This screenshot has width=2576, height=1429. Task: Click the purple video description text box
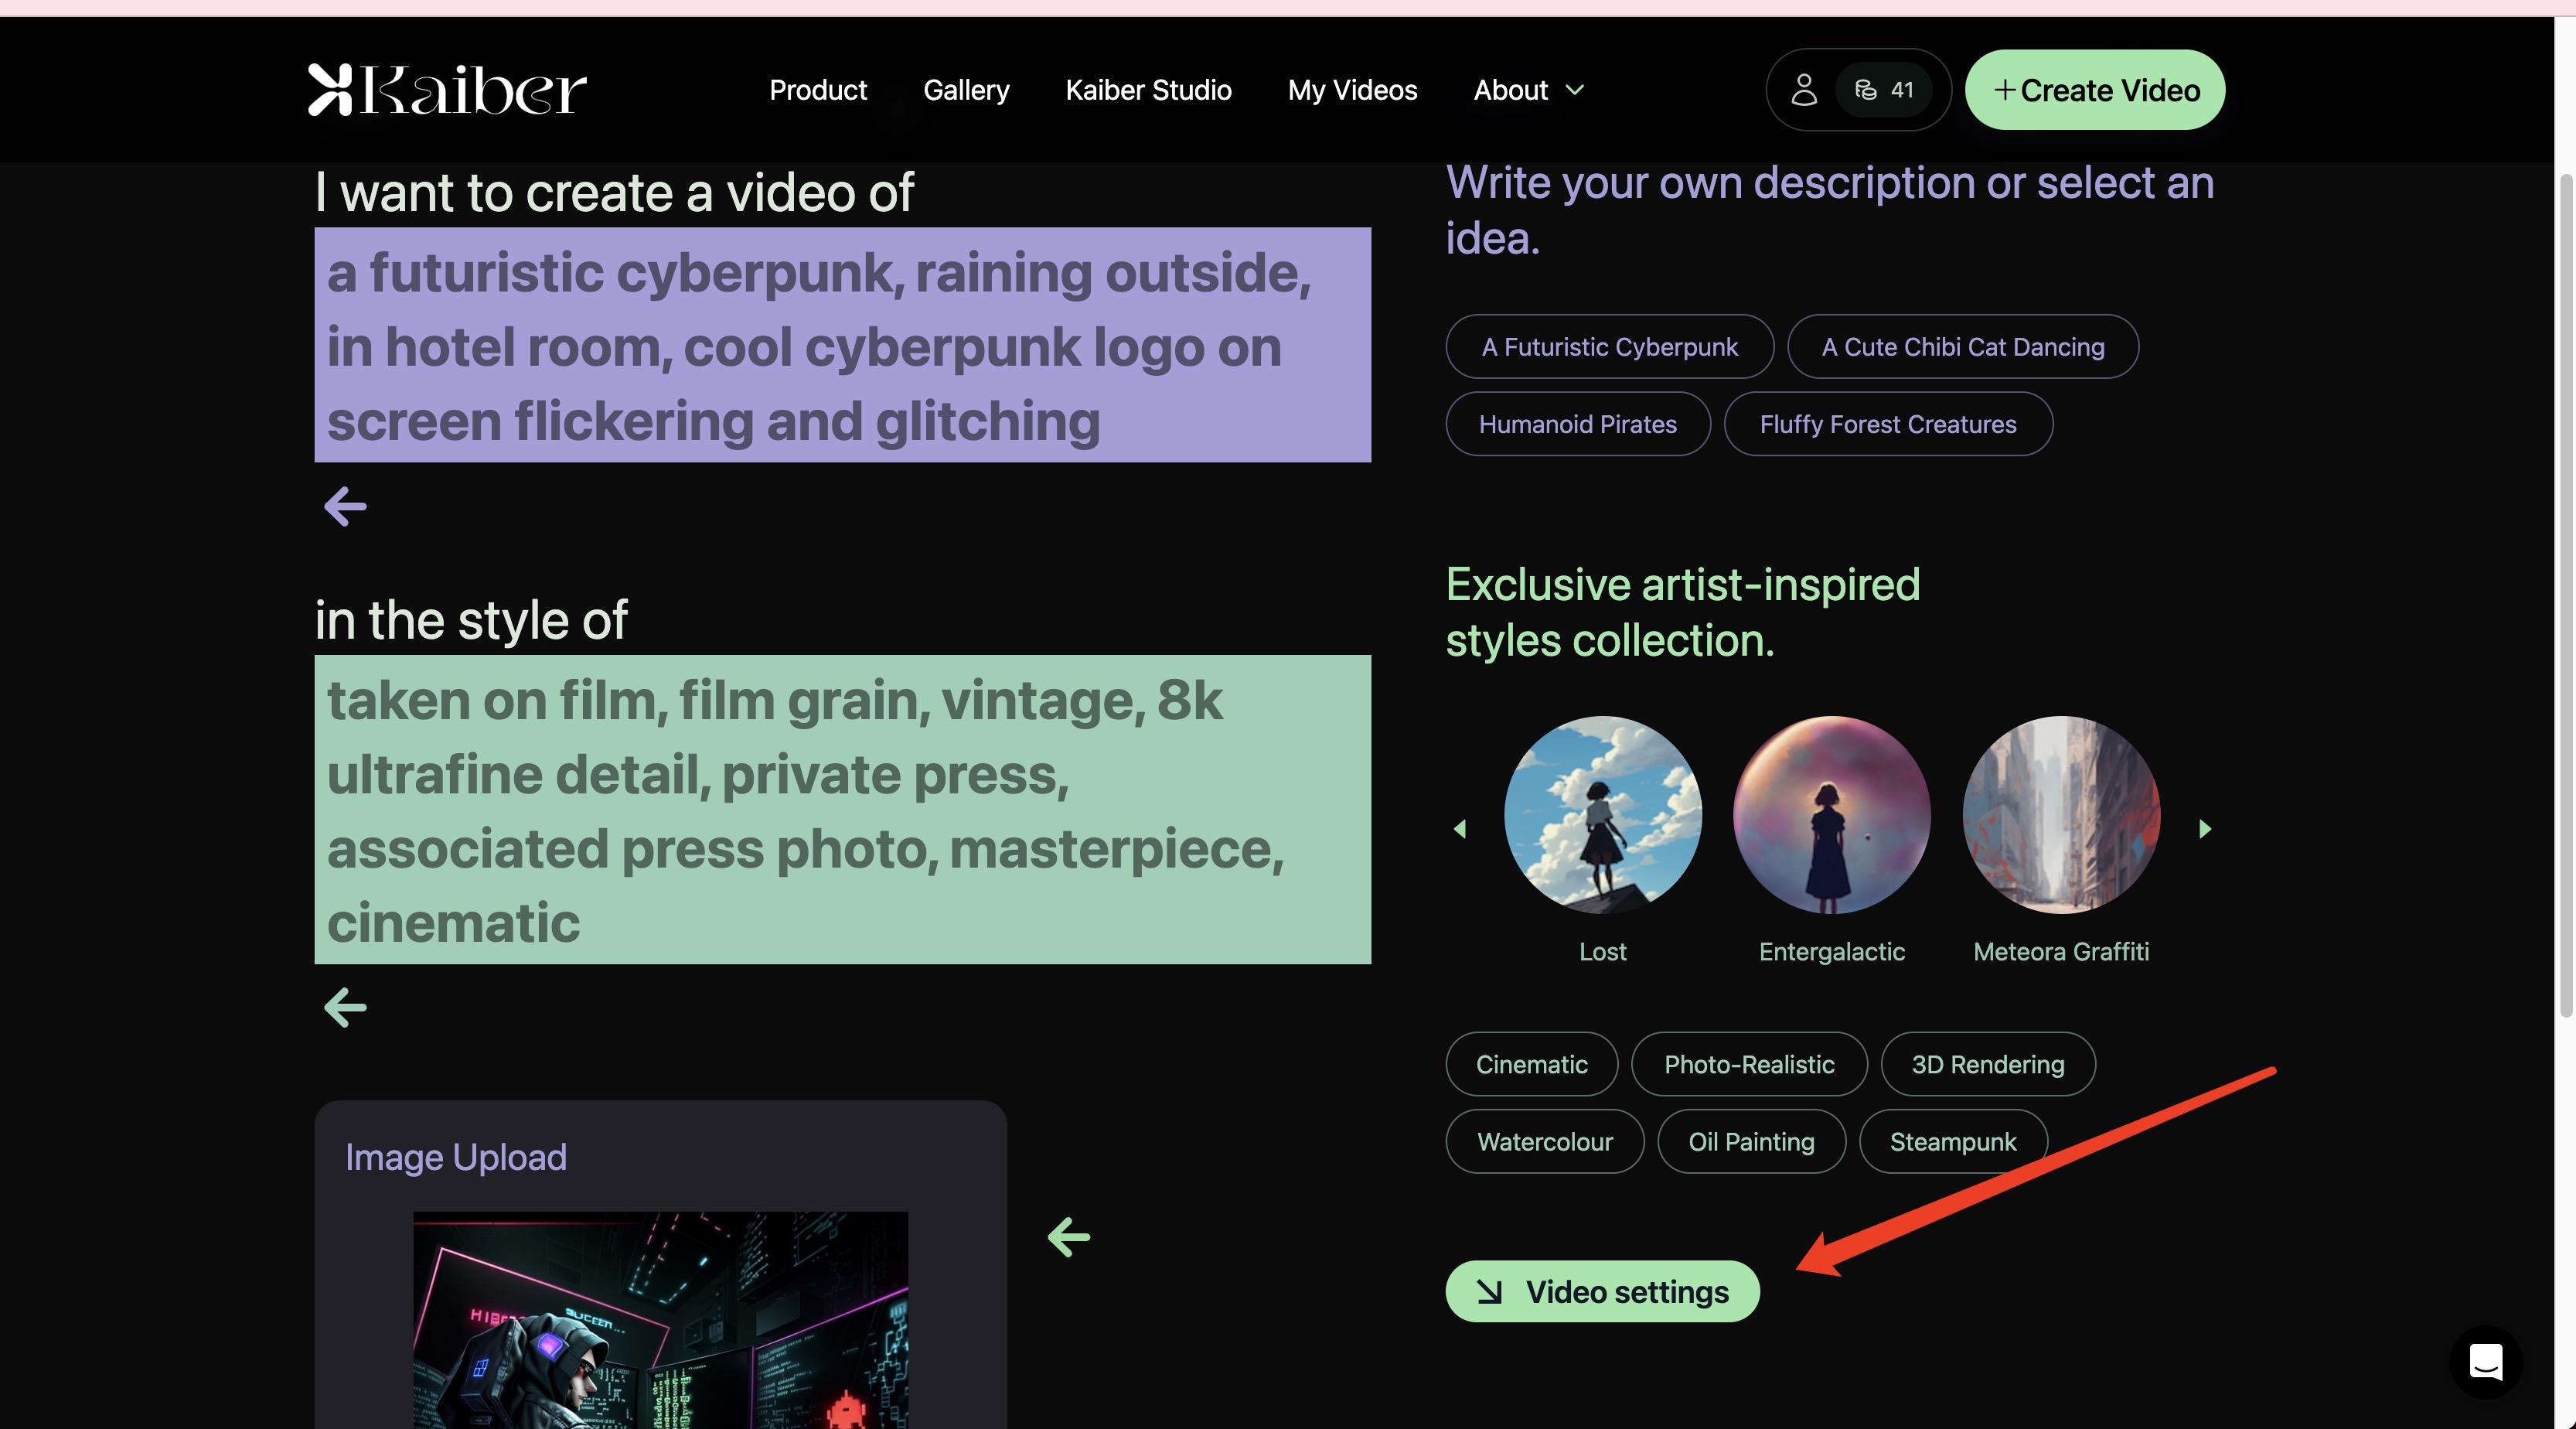tap(842, 345)
